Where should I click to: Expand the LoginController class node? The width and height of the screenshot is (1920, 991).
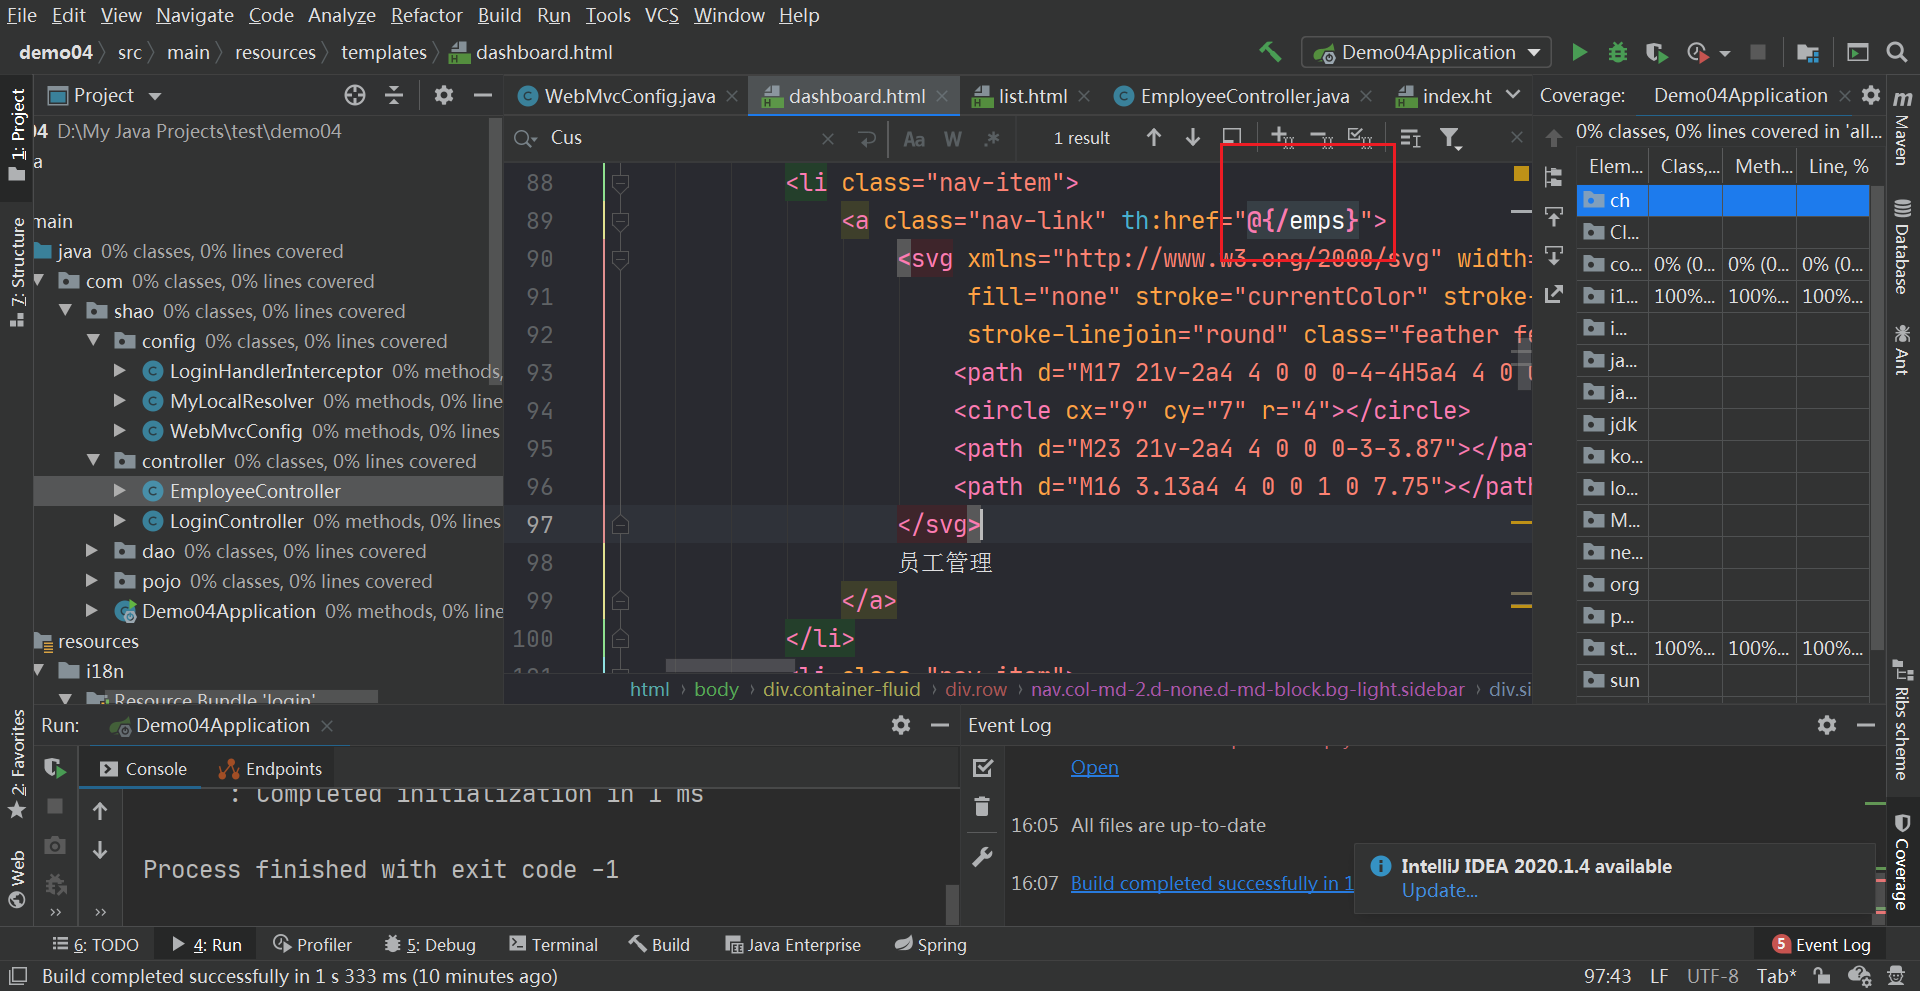point(120,521)
